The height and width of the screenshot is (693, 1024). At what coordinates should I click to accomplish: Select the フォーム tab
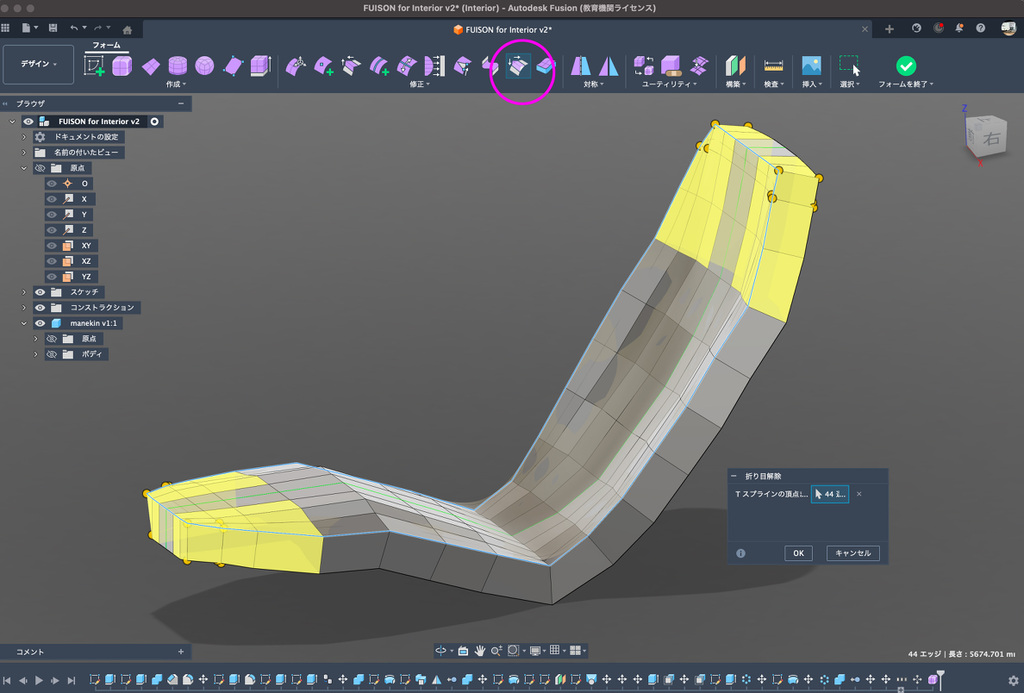[x=107, y=45]
